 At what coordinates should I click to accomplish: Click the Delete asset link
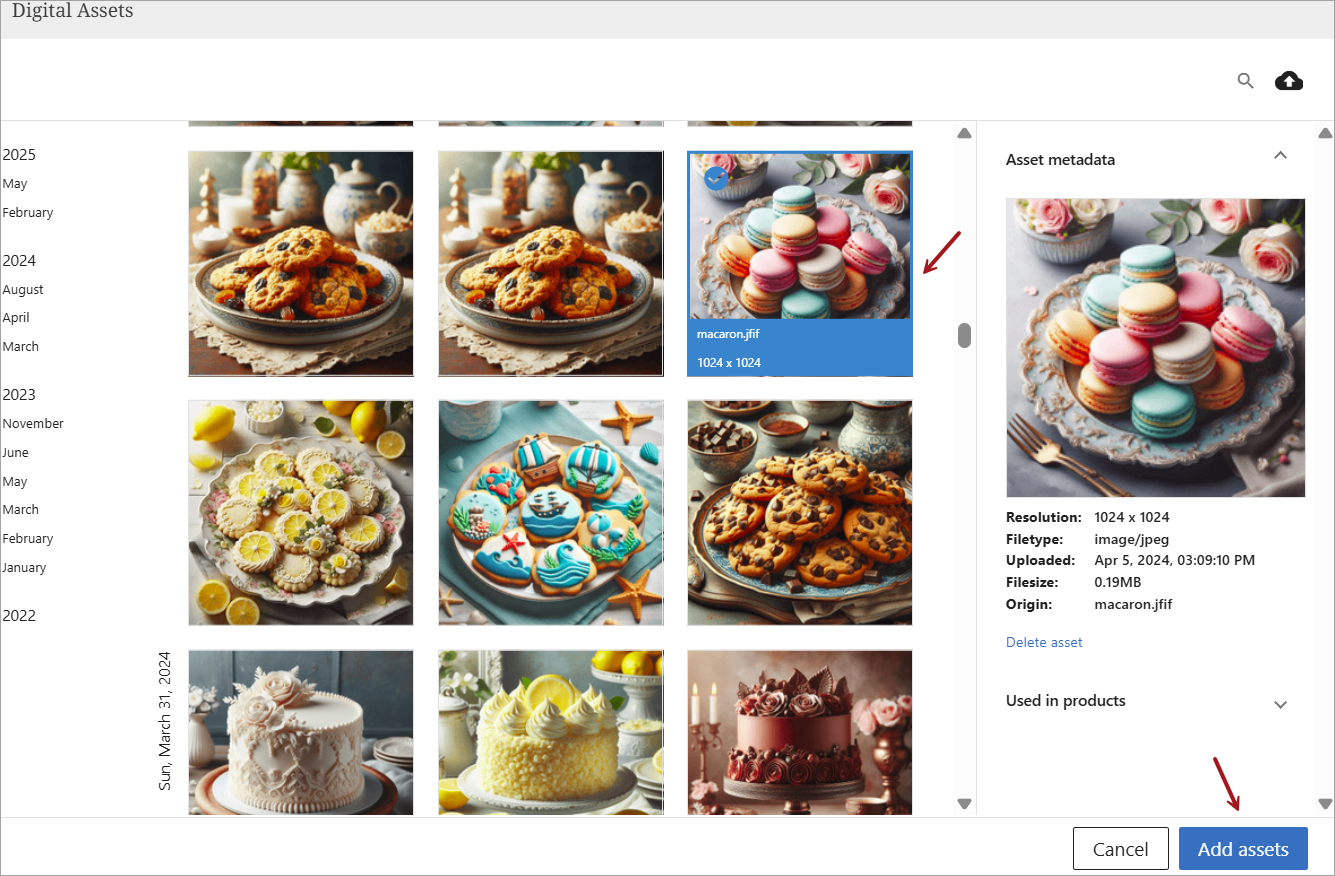(1044, 642)
